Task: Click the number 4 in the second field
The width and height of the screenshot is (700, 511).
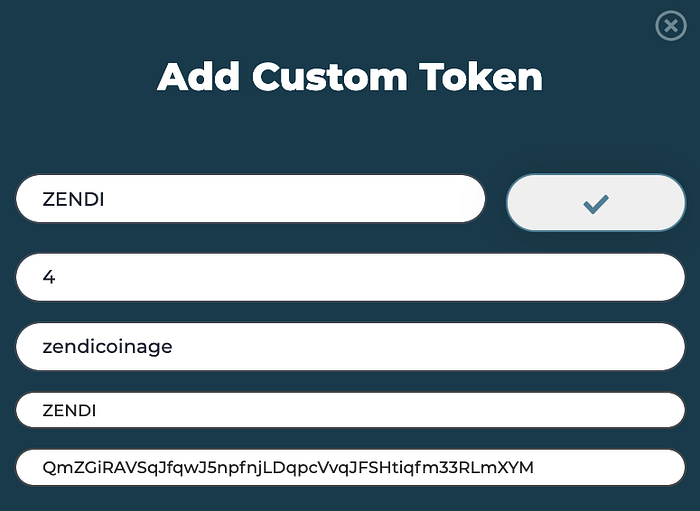Action: tap(48, 278)
